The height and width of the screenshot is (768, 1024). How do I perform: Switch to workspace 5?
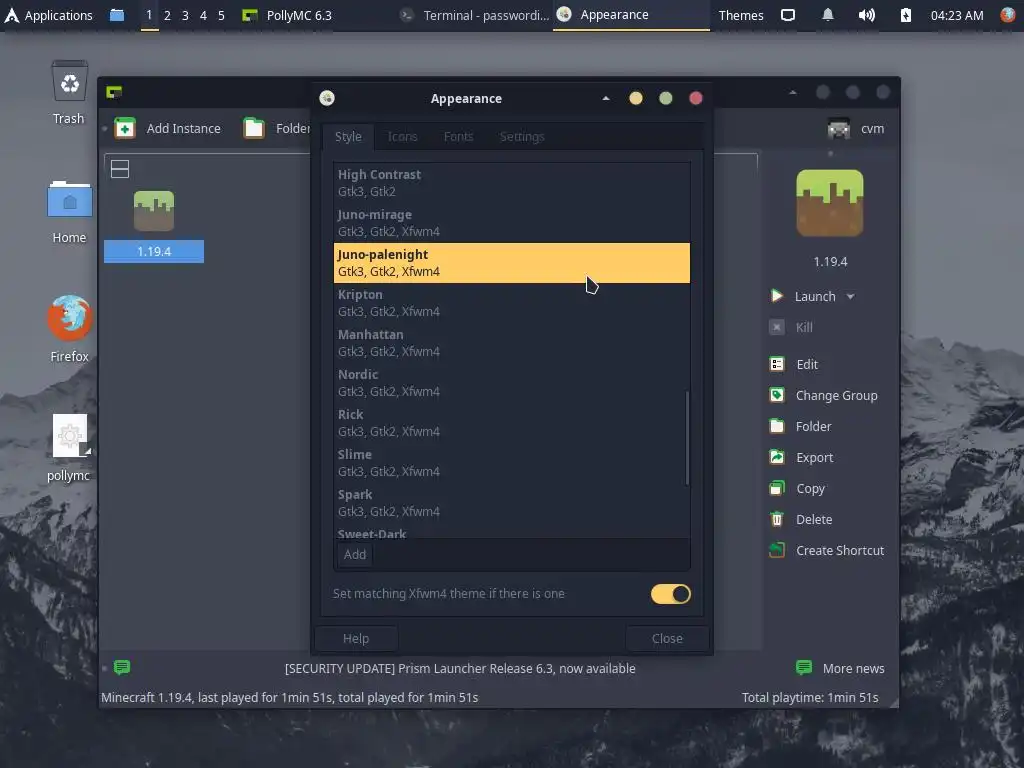click(x=221, y=15)
